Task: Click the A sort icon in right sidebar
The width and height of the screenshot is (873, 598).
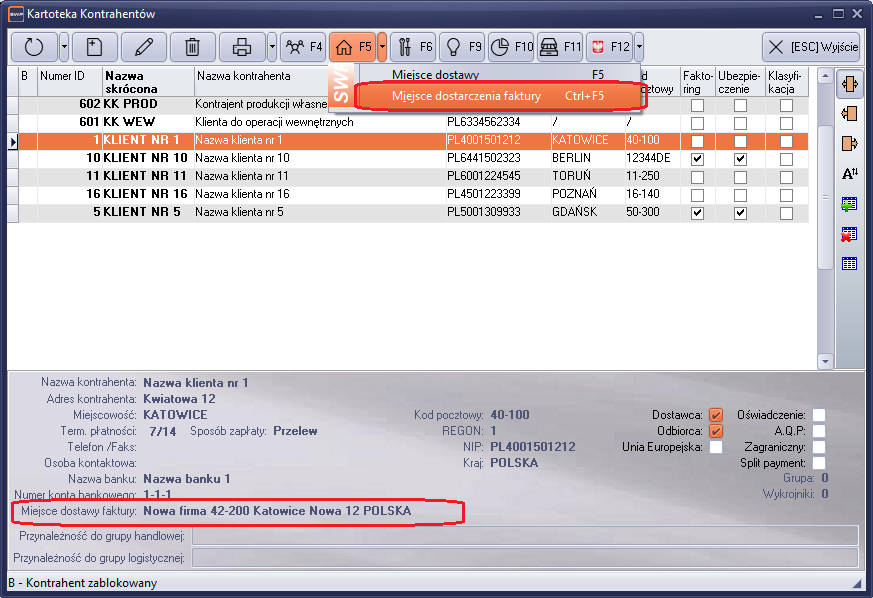Action: [850, 173]
